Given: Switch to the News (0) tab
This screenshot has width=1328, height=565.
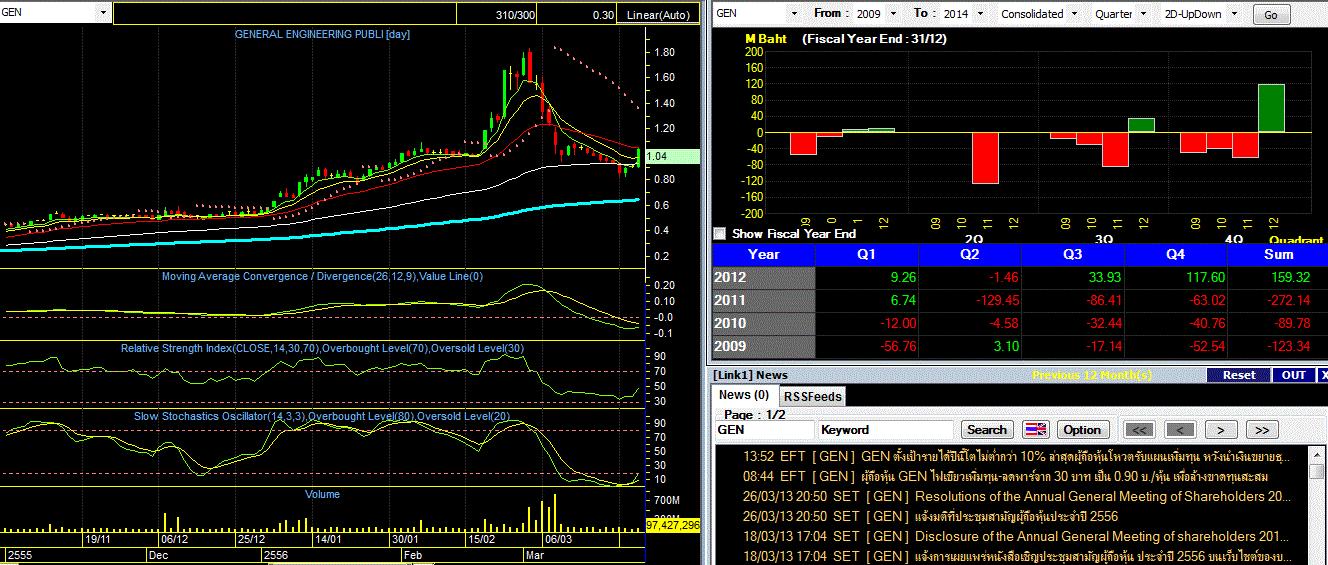Looking at the screenshot, I should point(744,395).
